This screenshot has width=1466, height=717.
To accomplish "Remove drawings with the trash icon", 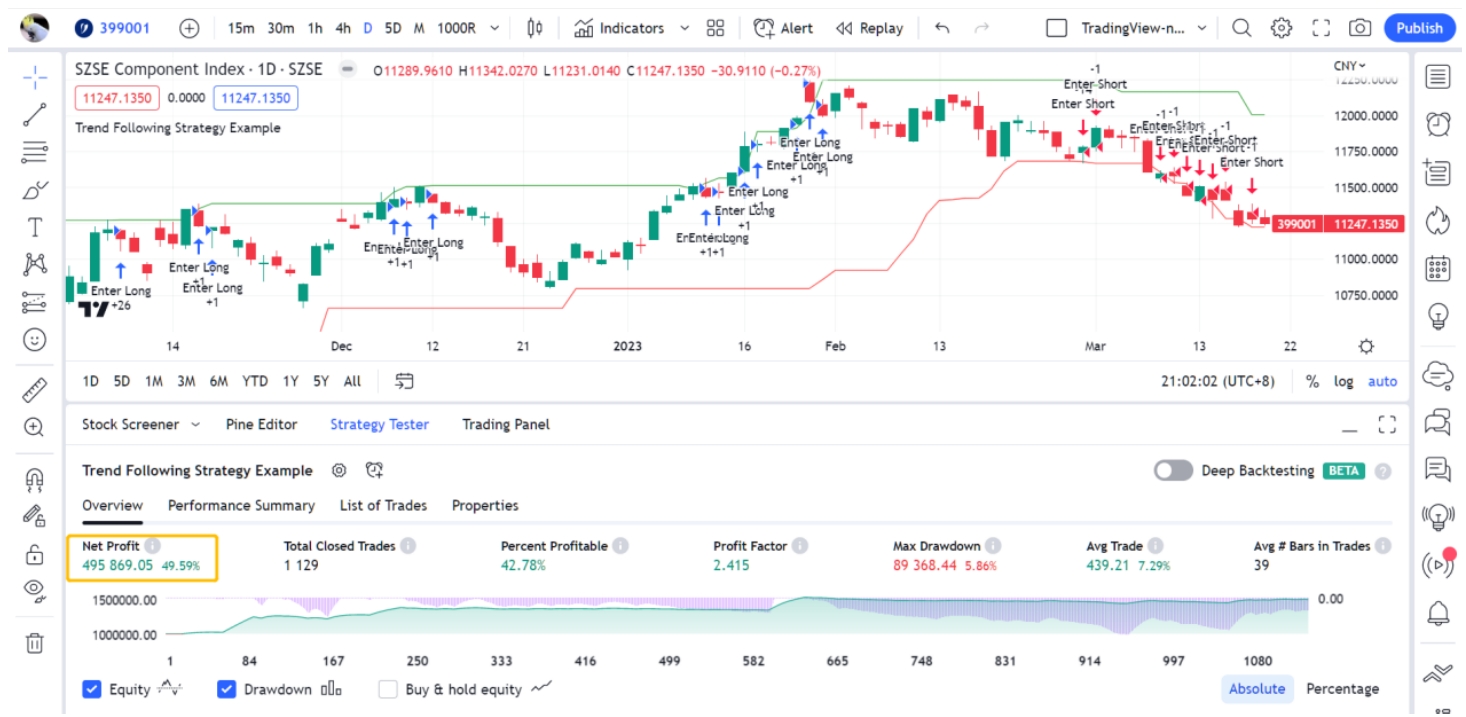I will (35, 641).
